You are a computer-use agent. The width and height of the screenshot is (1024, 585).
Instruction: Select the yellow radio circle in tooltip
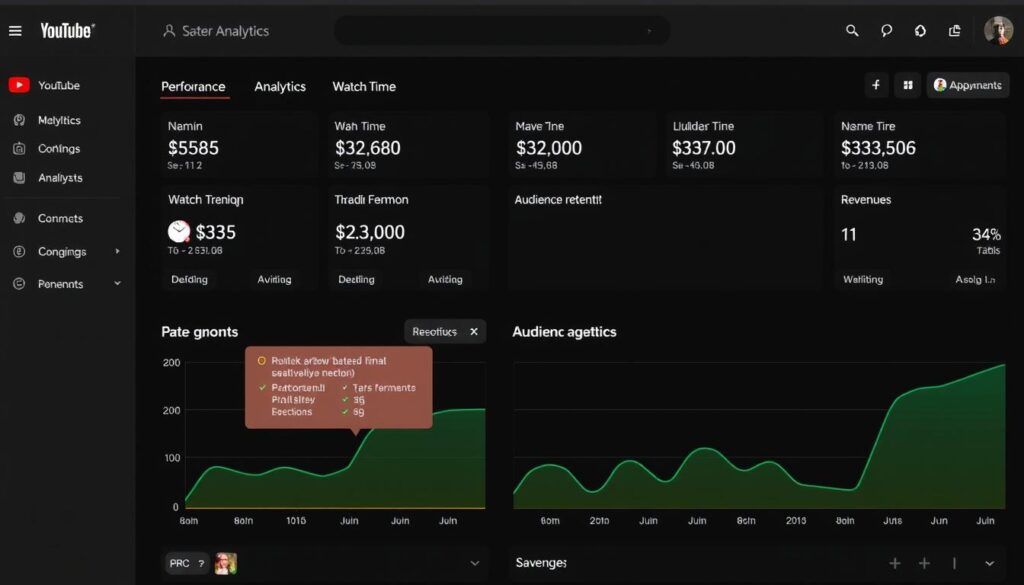click(x=262, y=361)
